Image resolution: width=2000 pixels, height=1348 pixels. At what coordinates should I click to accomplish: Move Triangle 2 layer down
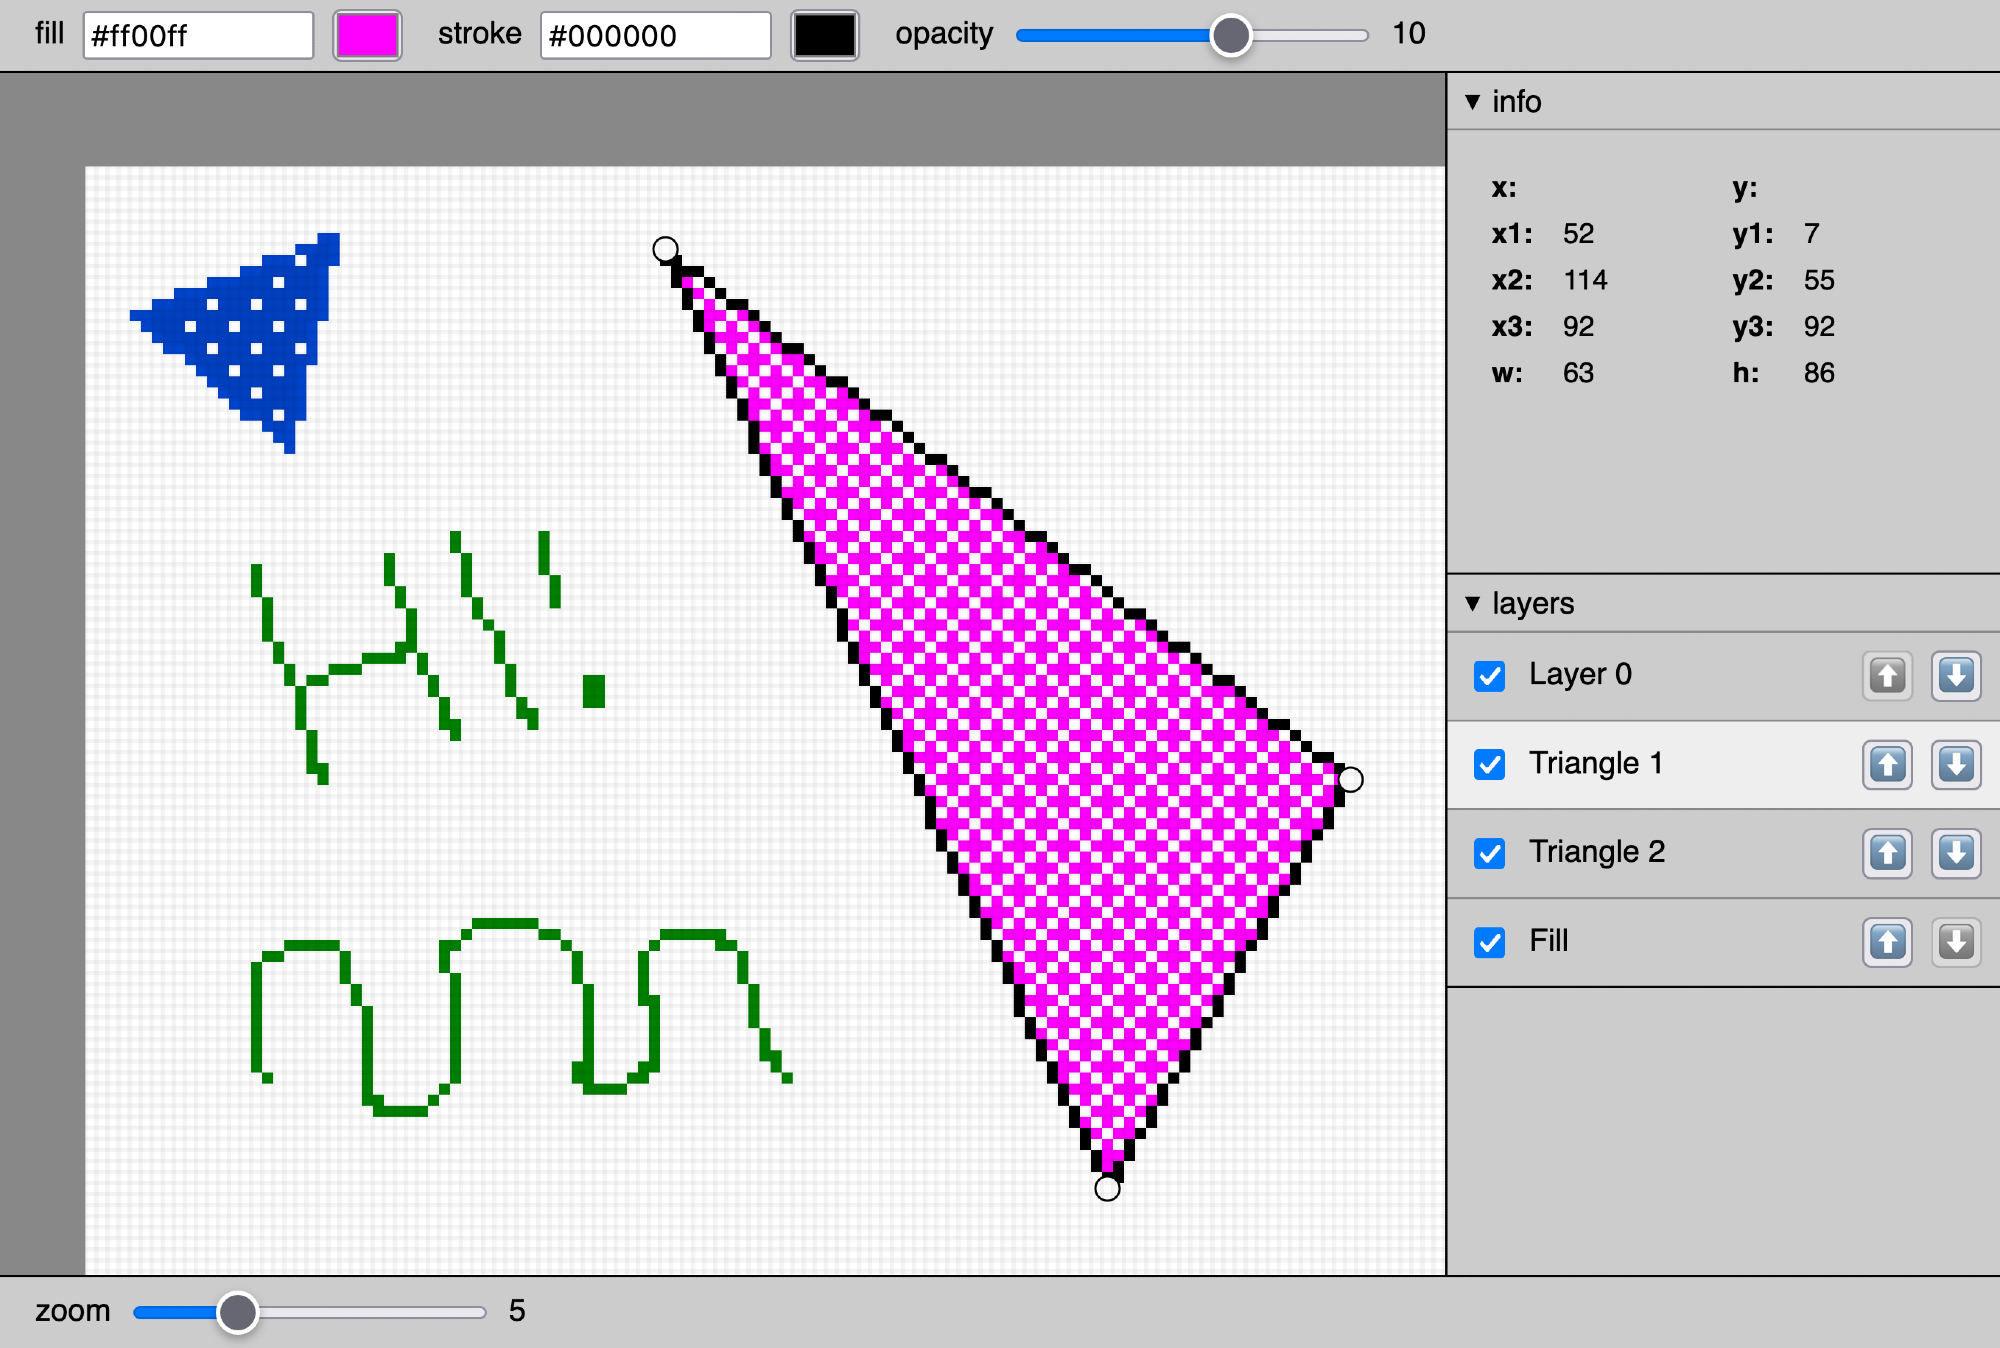coord(1956,853)
